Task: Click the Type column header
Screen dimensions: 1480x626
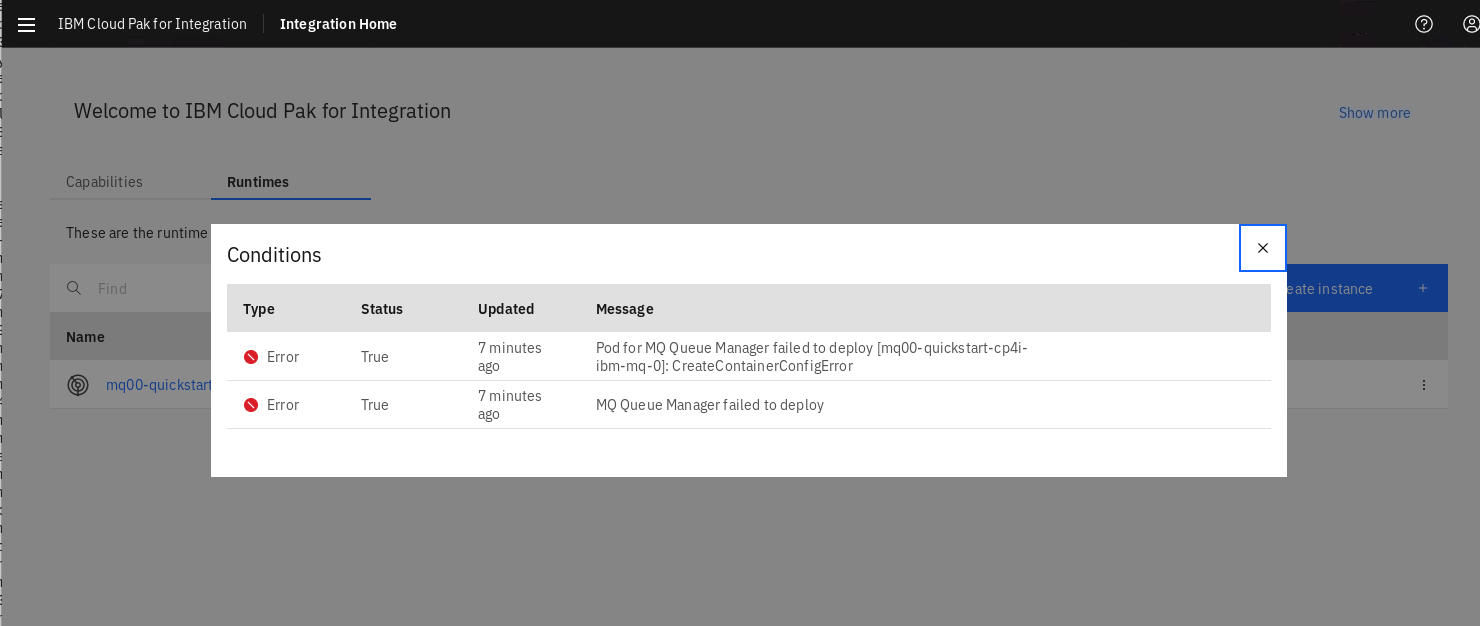Action: click(x=259, y=309)
